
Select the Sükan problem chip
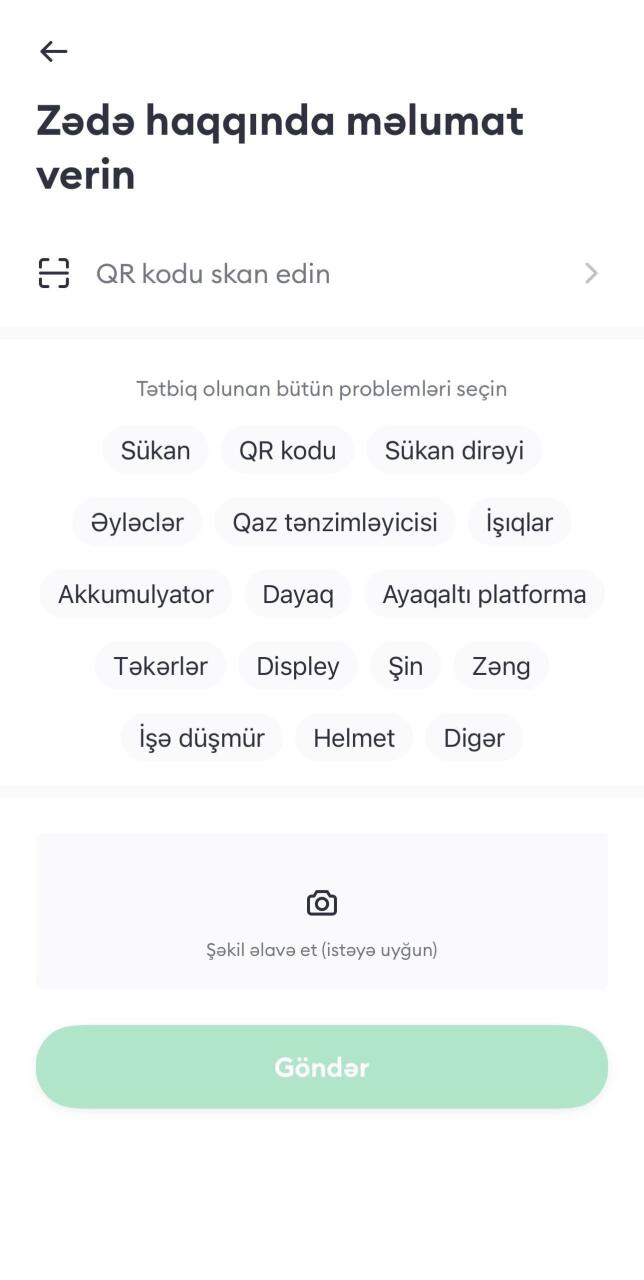tap(155, 450)
